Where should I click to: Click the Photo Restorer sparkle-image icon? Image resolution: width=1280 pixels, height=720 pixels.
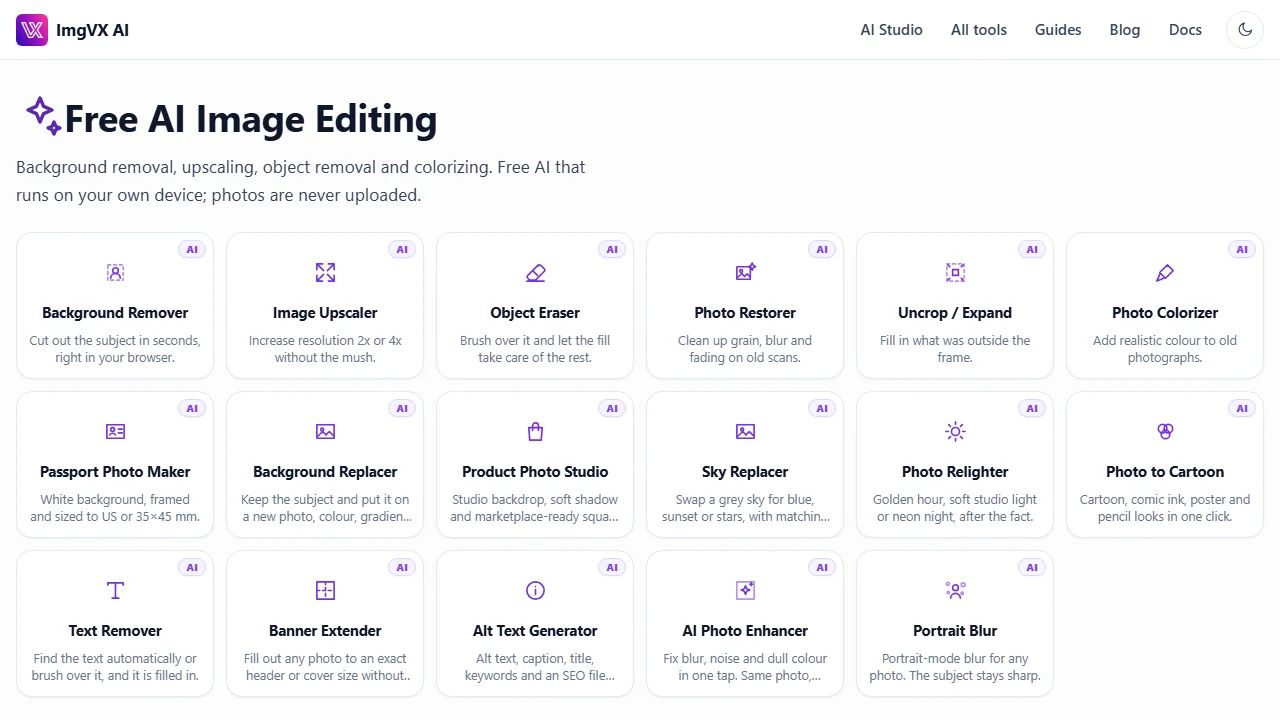click(745, 273)
